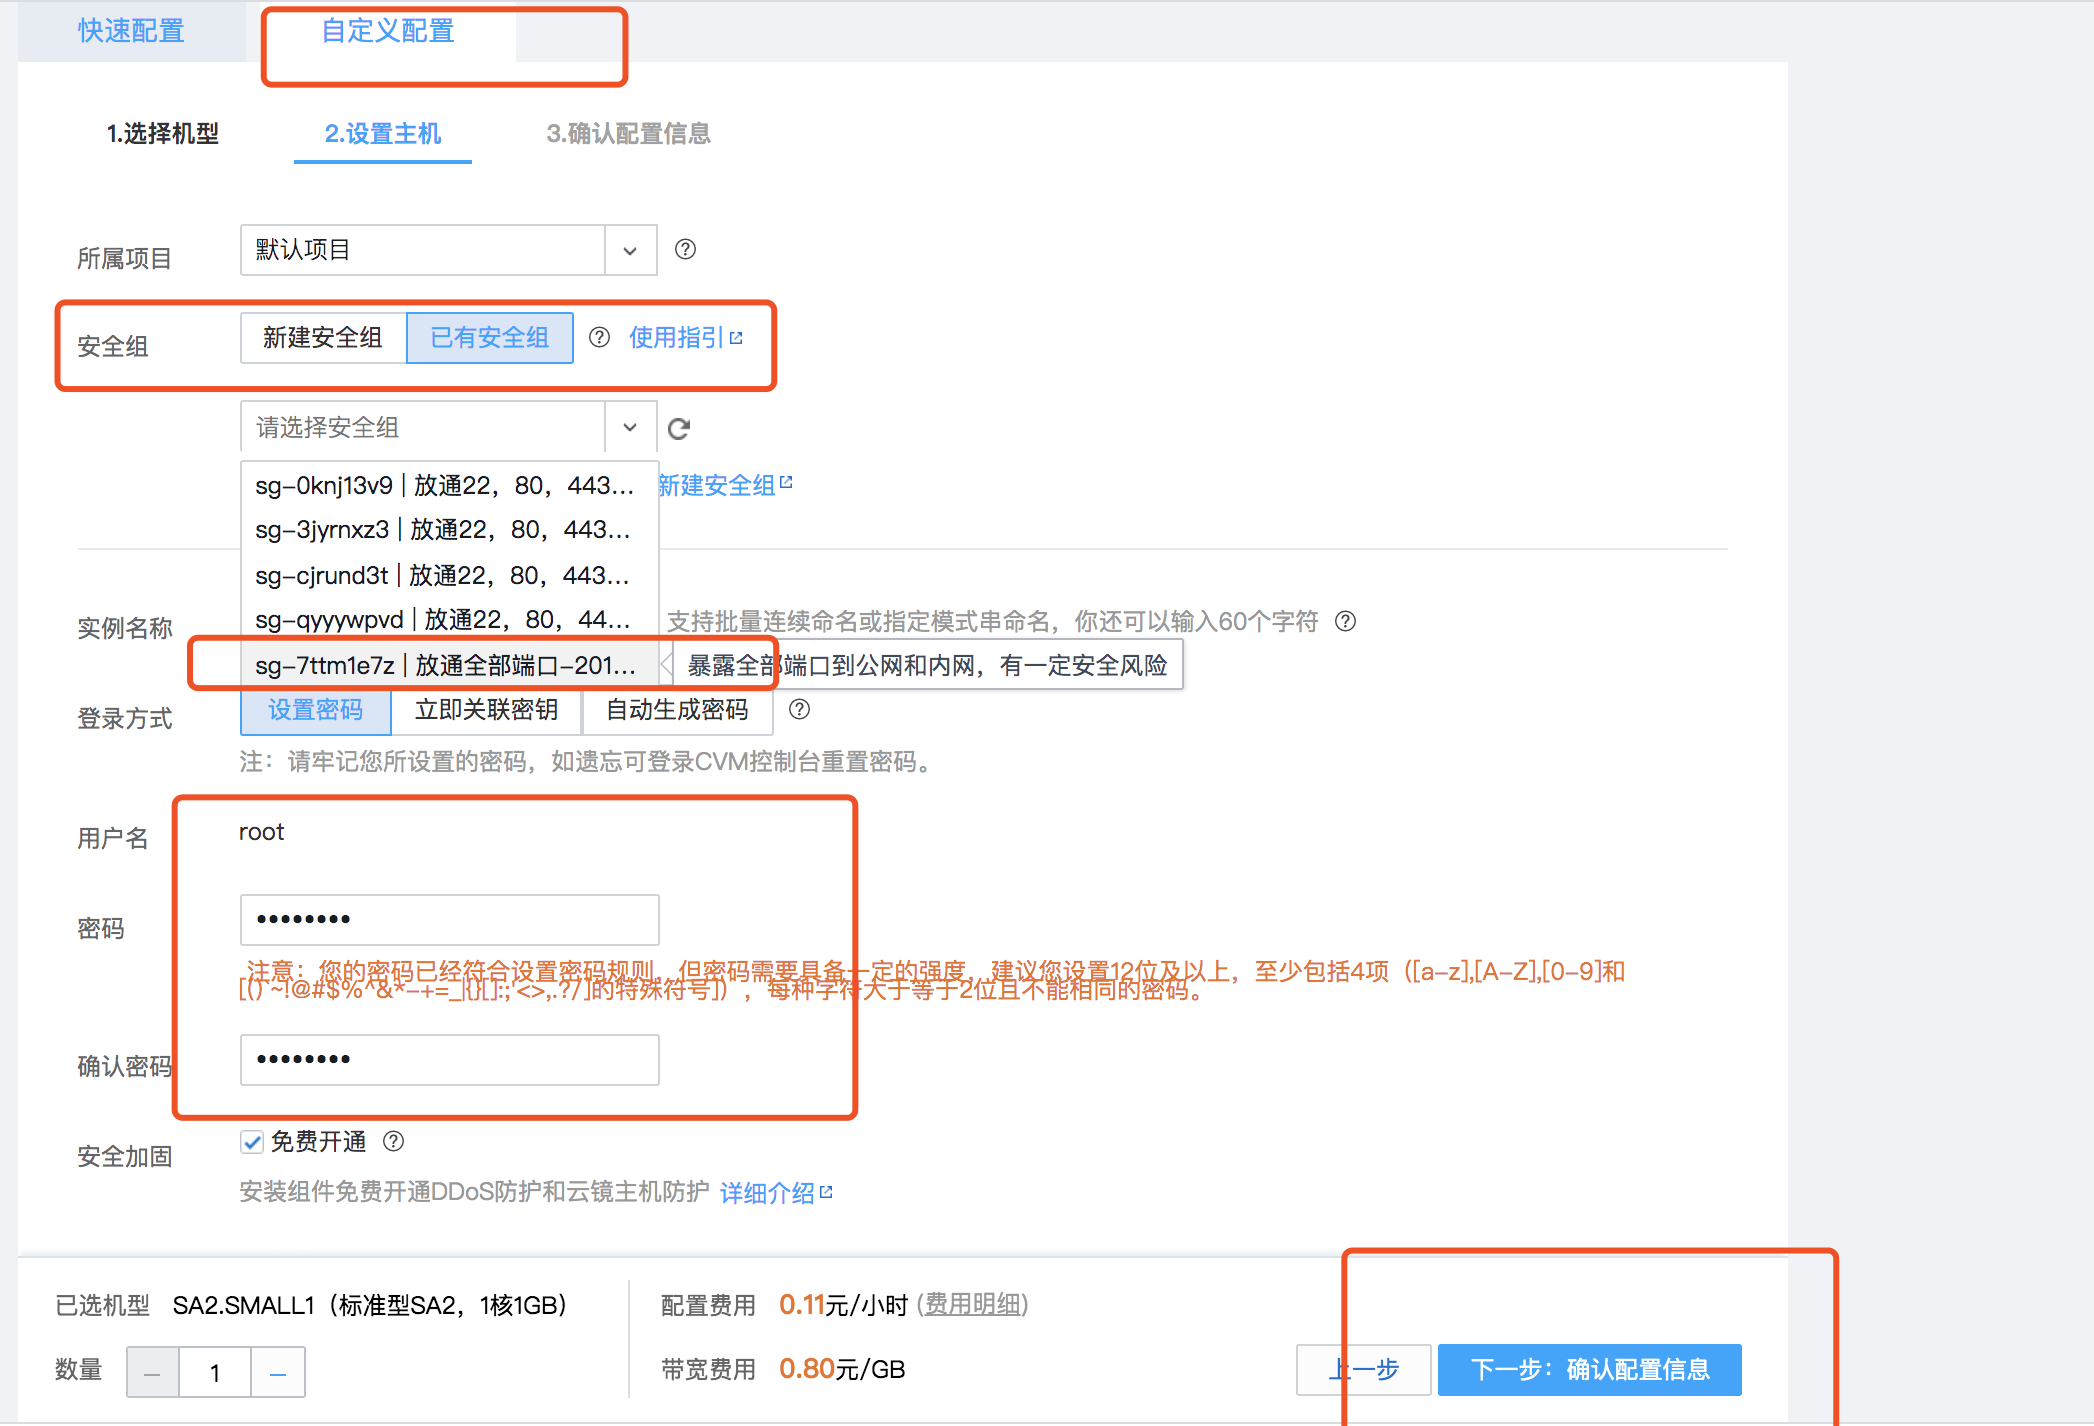Click help icon beside 已有安全组 button
2094x1426 pixels.
coord(599,338)
